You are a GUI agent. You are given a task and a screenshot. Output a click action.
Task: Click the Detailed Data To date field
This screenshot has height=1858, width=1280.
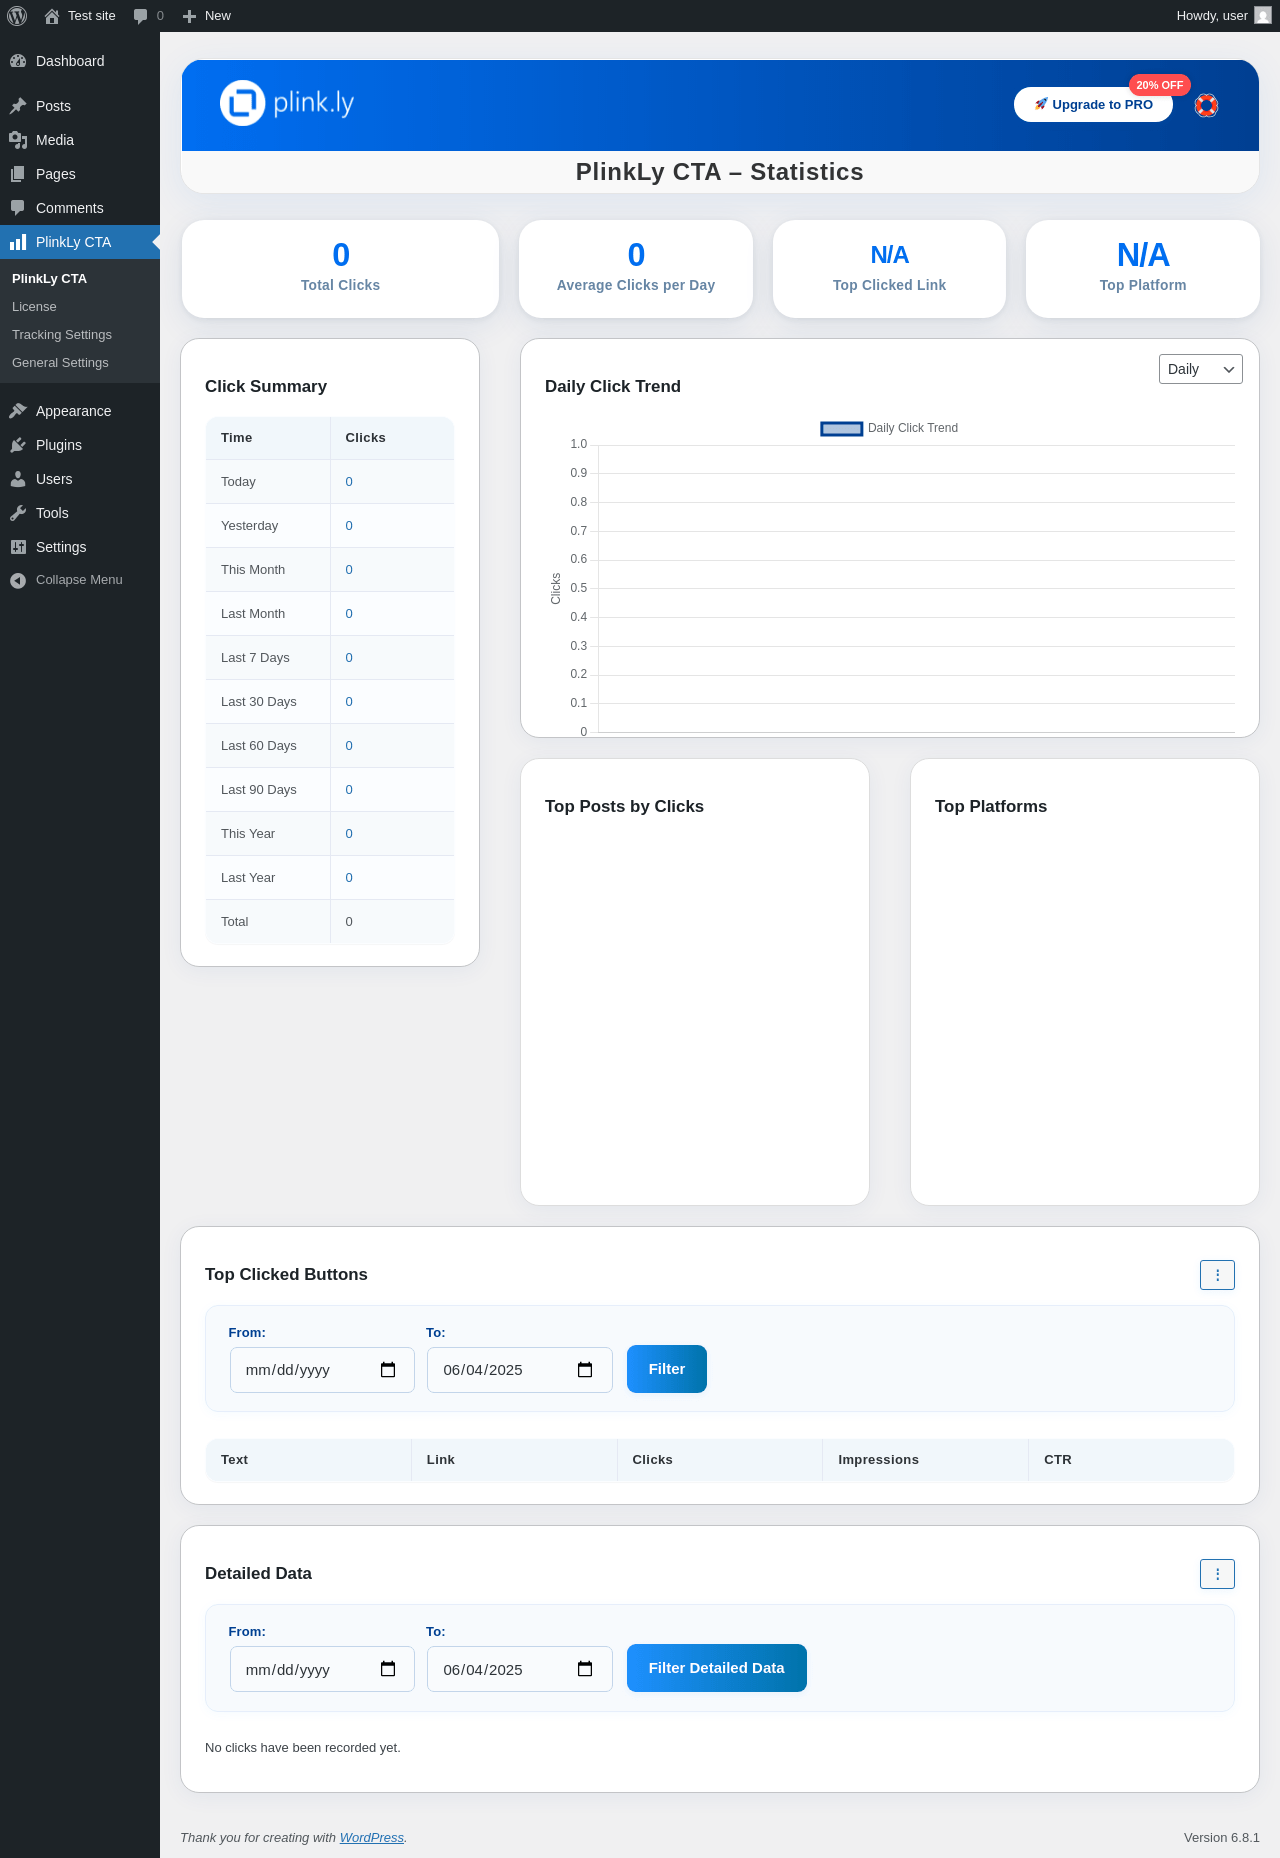[520, 1669]
